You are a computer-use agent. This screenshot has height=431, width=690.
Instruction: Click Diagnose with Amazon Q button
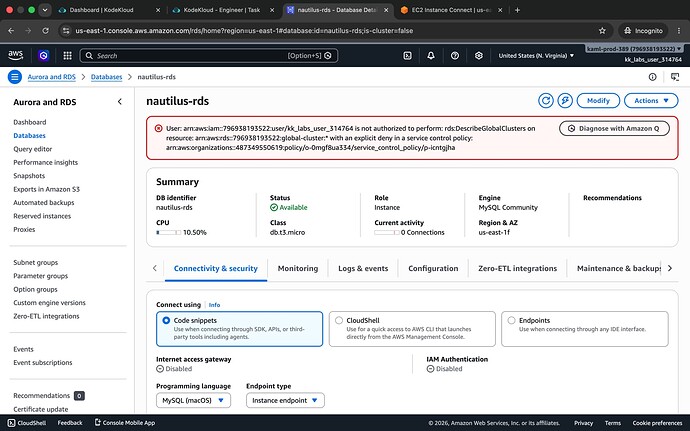pos(614,129)
